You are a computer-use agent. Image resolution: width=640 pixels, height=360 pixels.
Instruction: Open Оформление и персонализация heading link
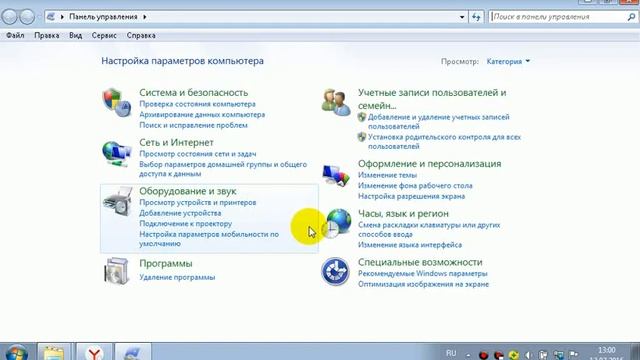point(429,164)
